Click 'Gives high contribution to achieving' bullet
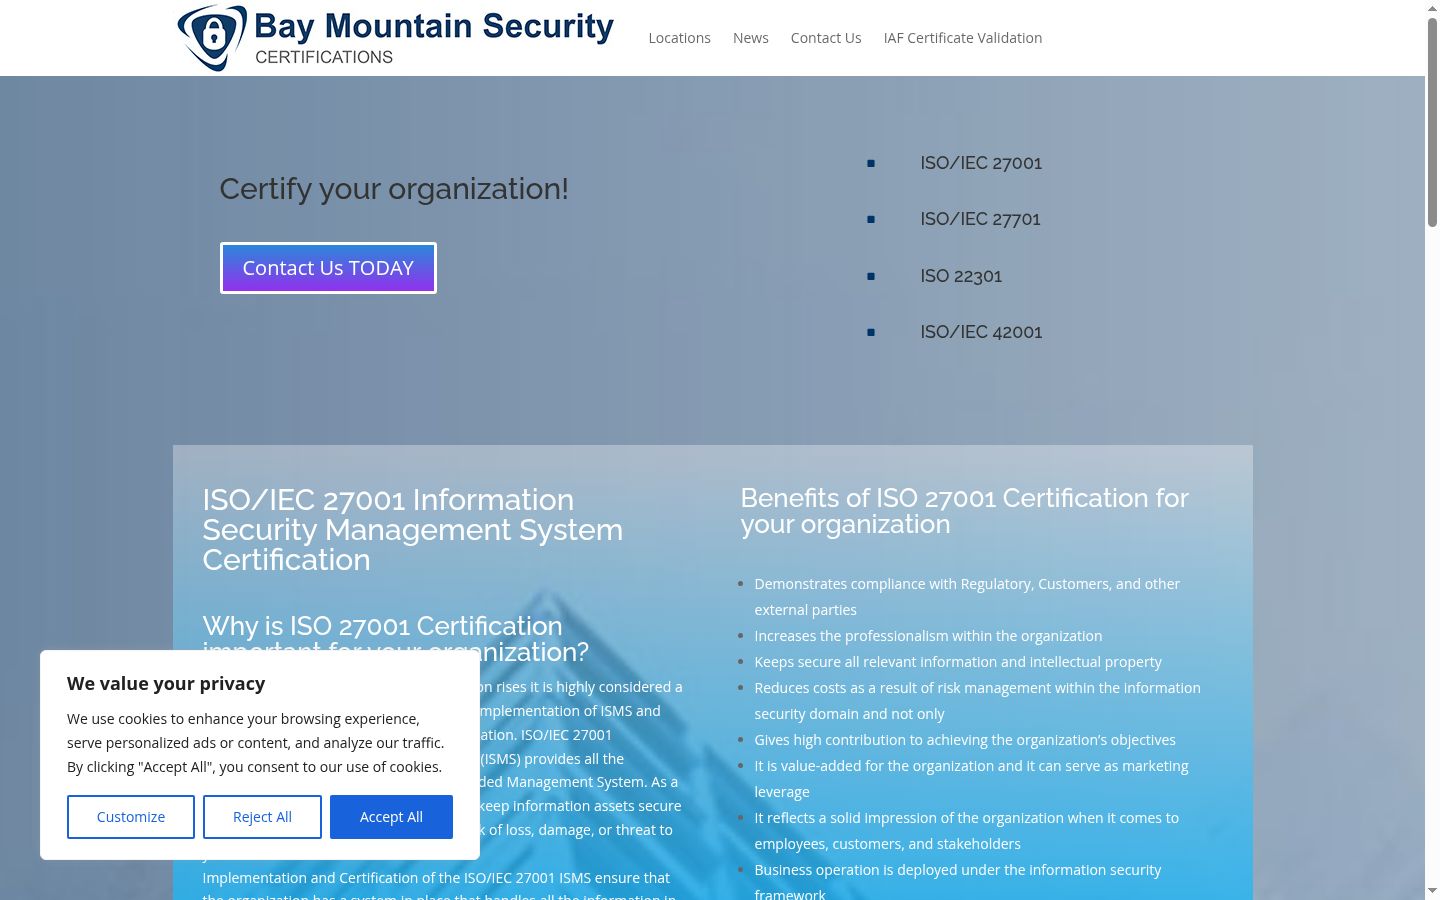The image size is (1440, 900). tap(965, 740)
